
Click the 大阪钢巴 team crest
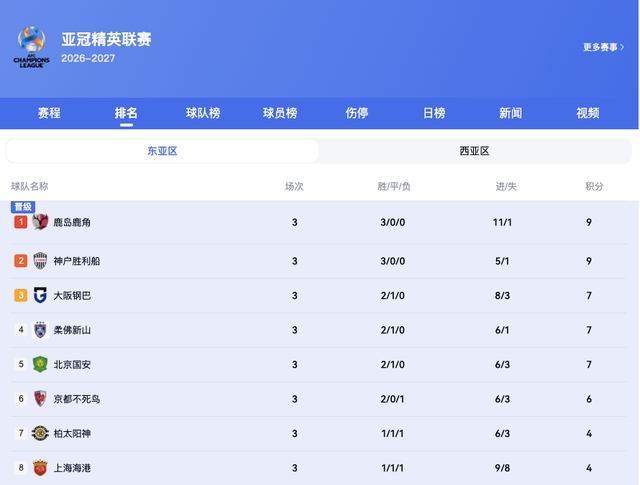click(40, 295)
